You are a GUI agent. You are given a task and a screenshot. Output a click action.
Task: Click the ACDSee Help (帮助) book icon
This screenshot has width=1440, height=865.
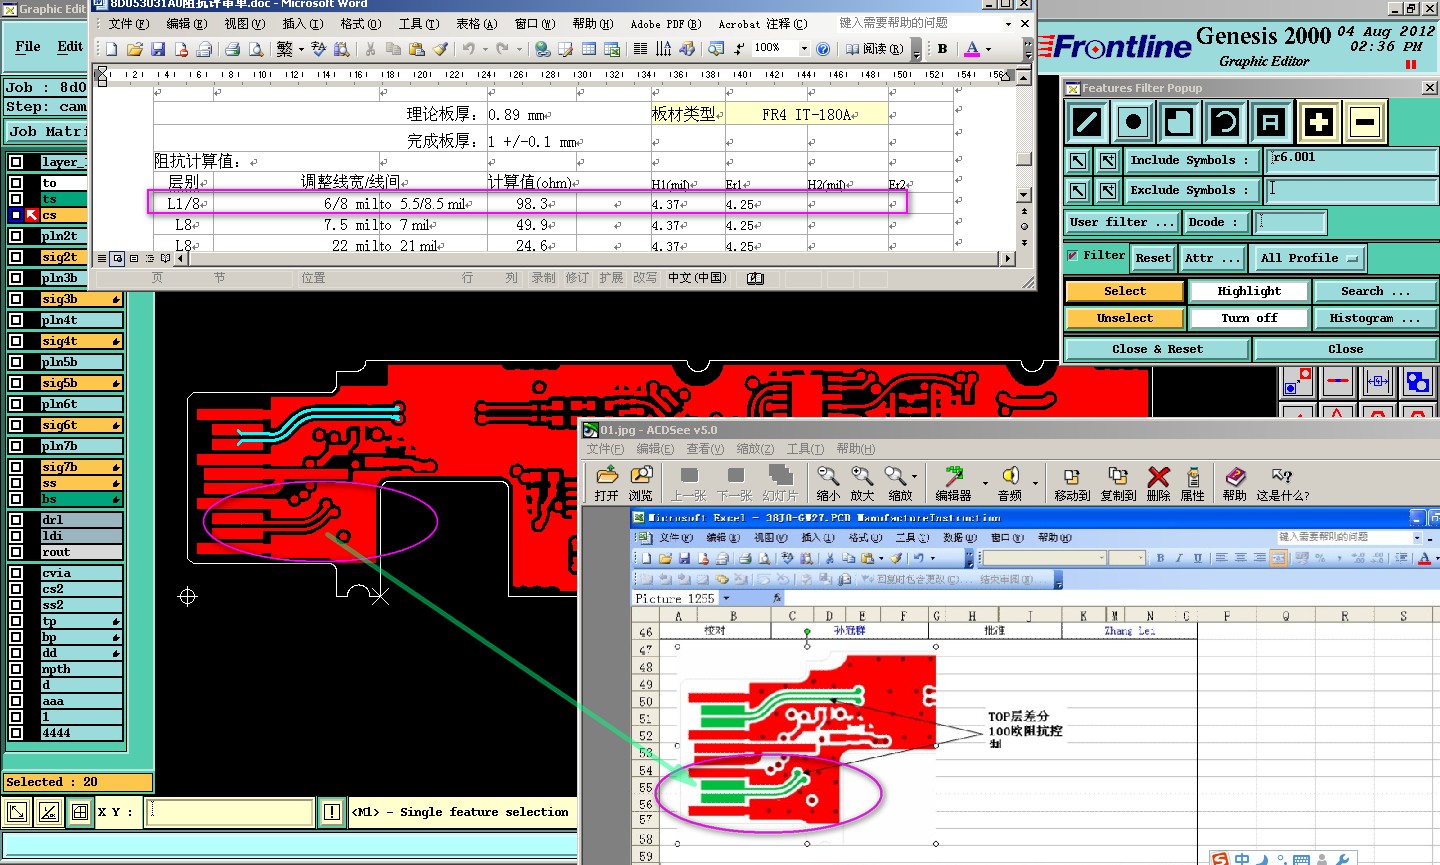[1235, 483]
